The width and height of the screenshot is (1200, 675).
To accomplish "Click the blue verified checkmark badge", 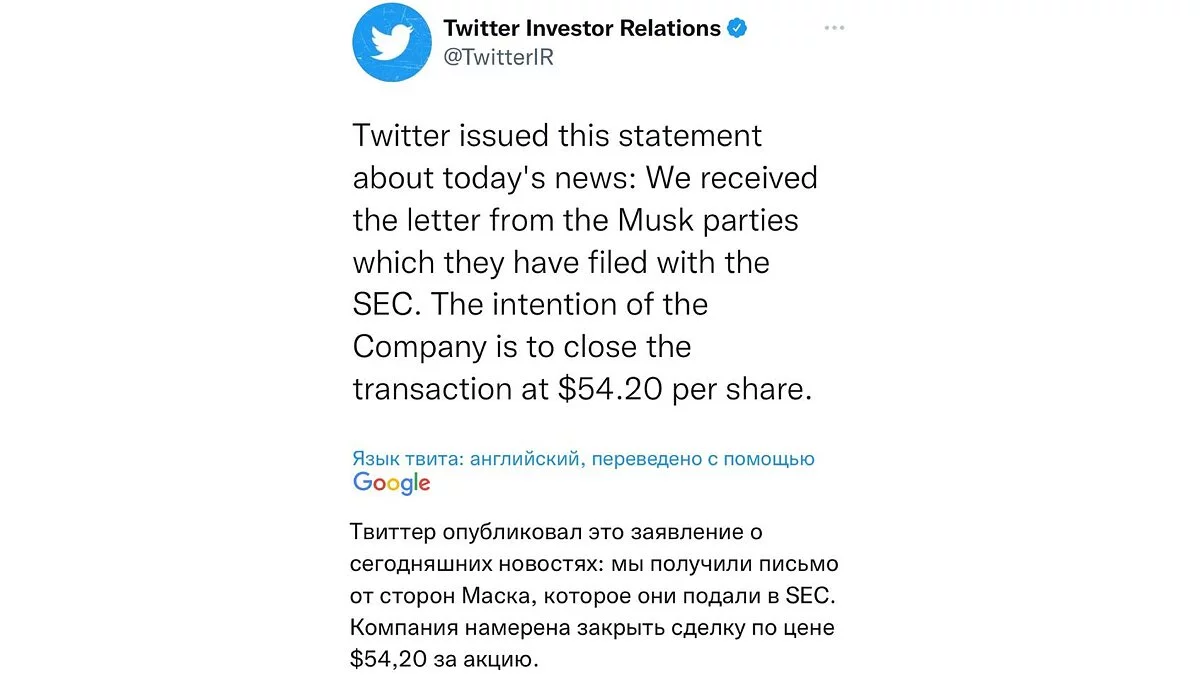I will click(x=738, y=28).
